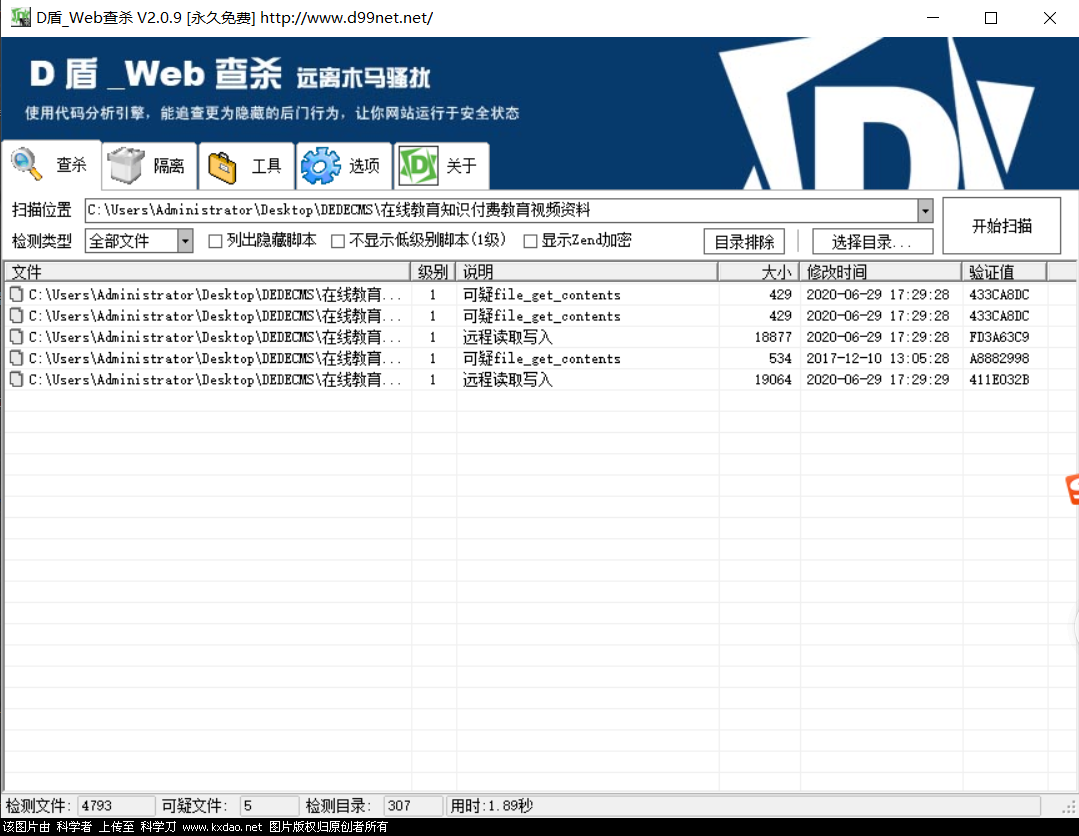Click 可疑file_get_contents in the 534 row
Viewport: 1079px width, 836px height.
tap(542, 358)
